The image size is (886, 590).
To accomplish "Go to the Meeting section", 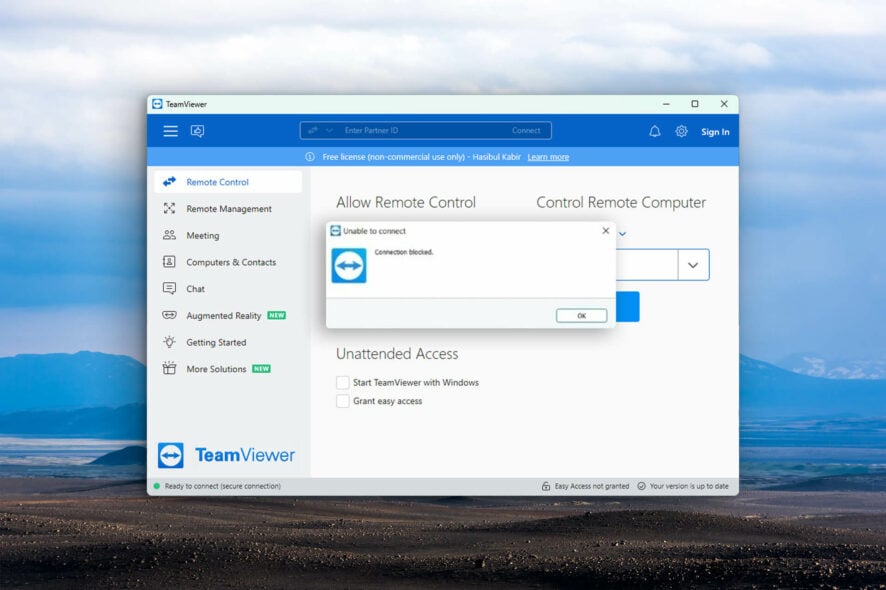I will click(x=228, y=235).
